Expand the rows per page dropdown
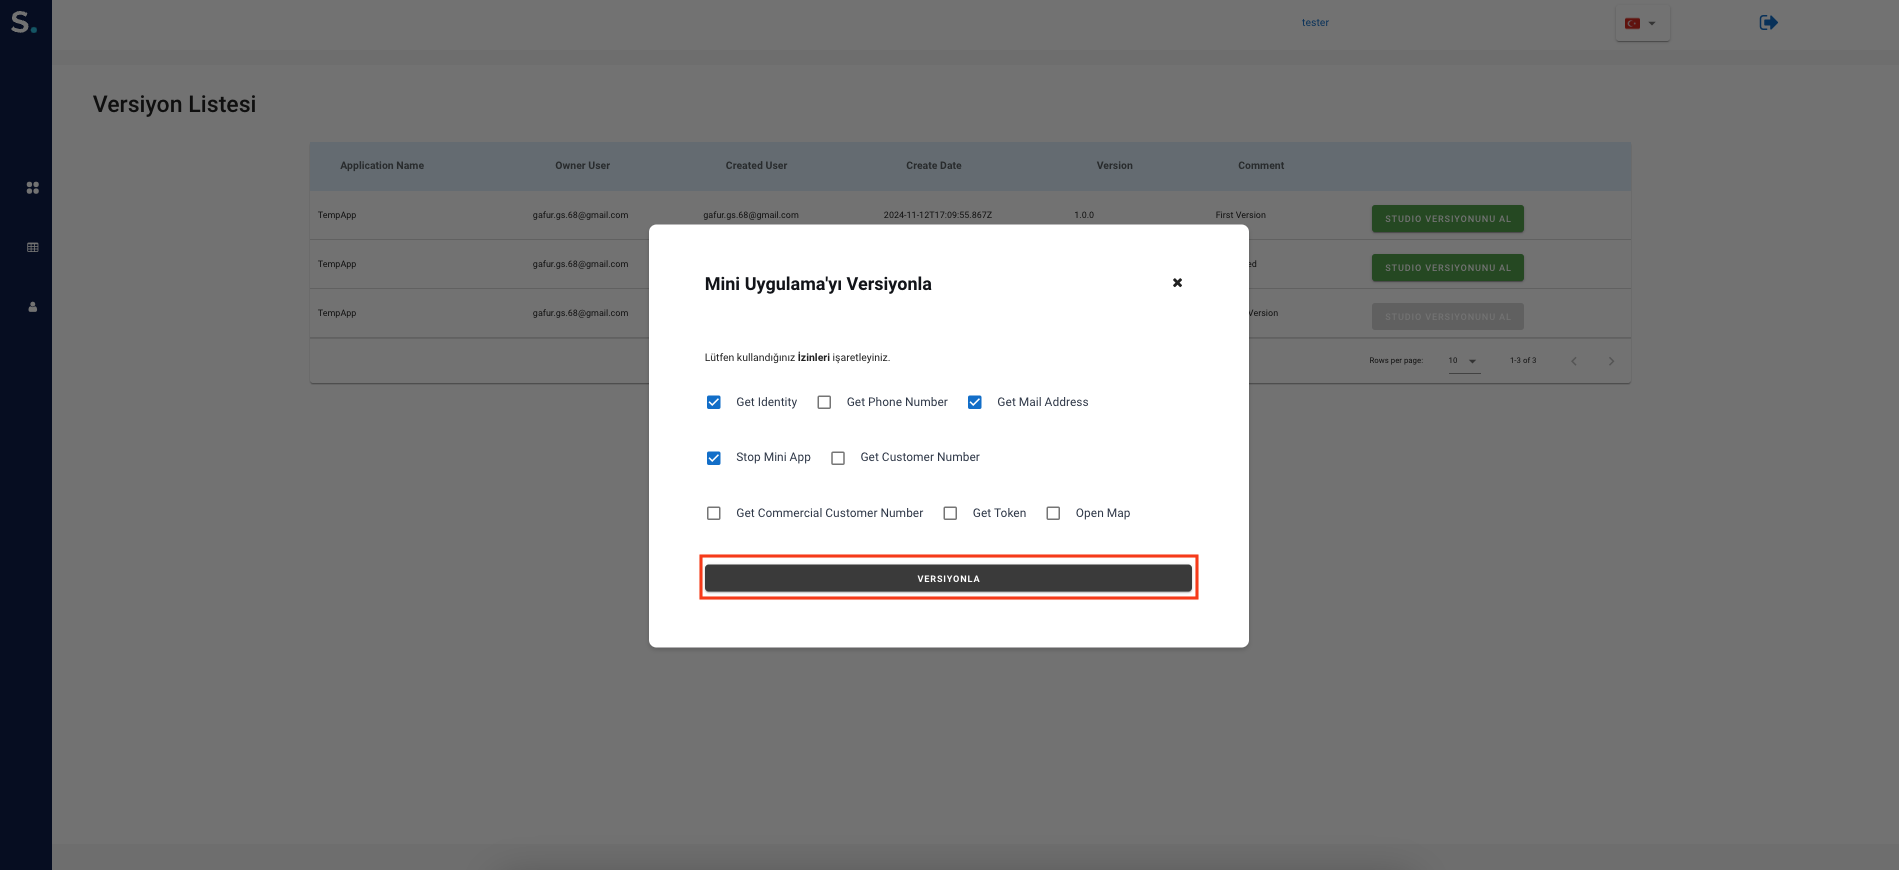The width and height of the screenshot is (1899, 870). point(1464,361)
